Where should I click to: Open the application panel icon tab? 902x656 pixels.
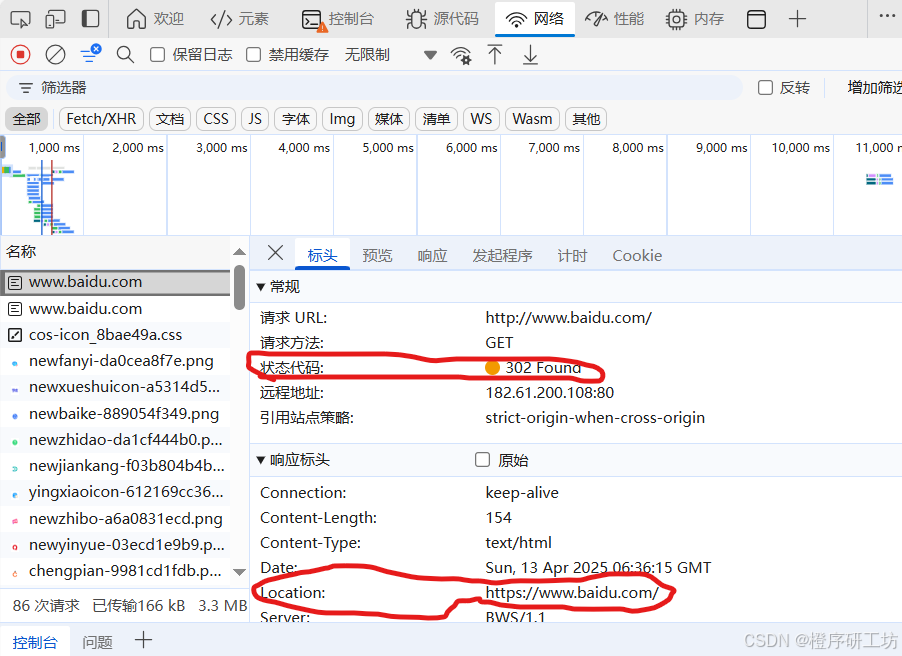[756, 19]
